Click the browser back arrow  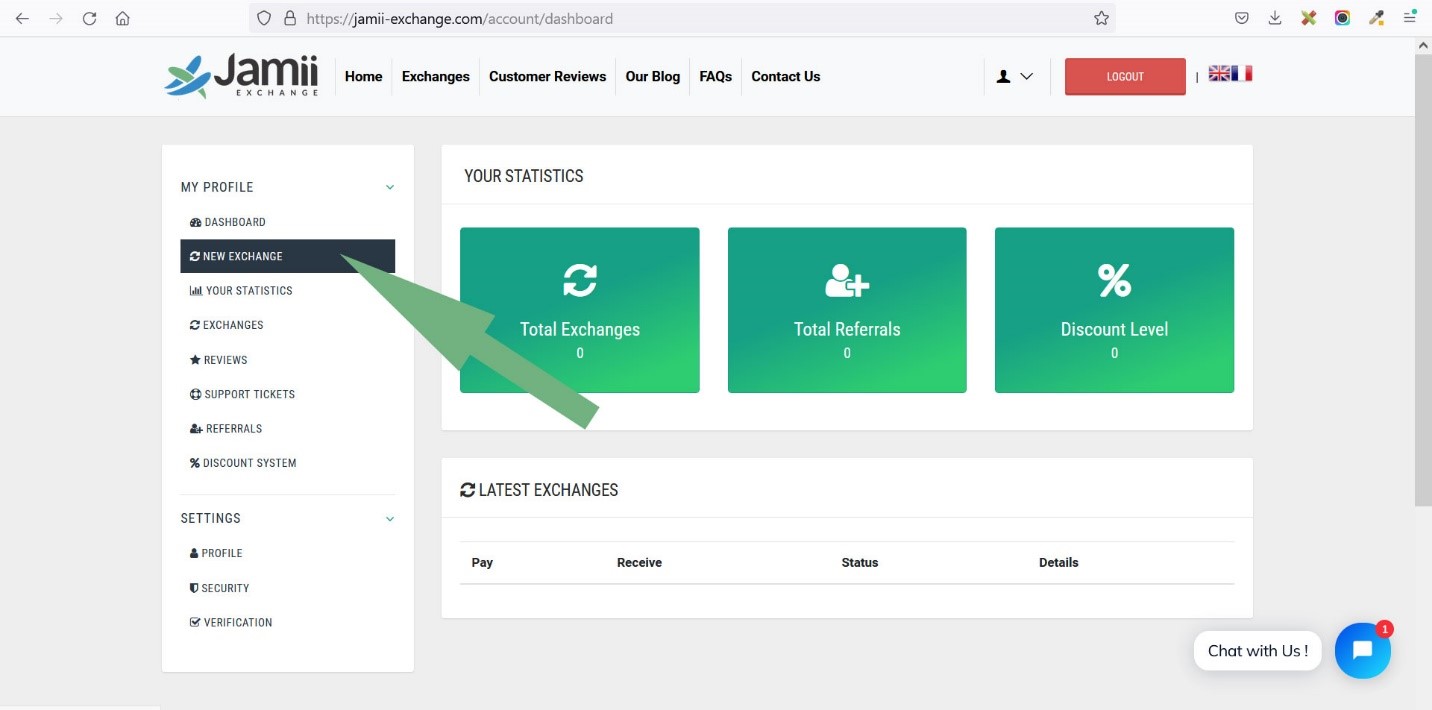22,18
